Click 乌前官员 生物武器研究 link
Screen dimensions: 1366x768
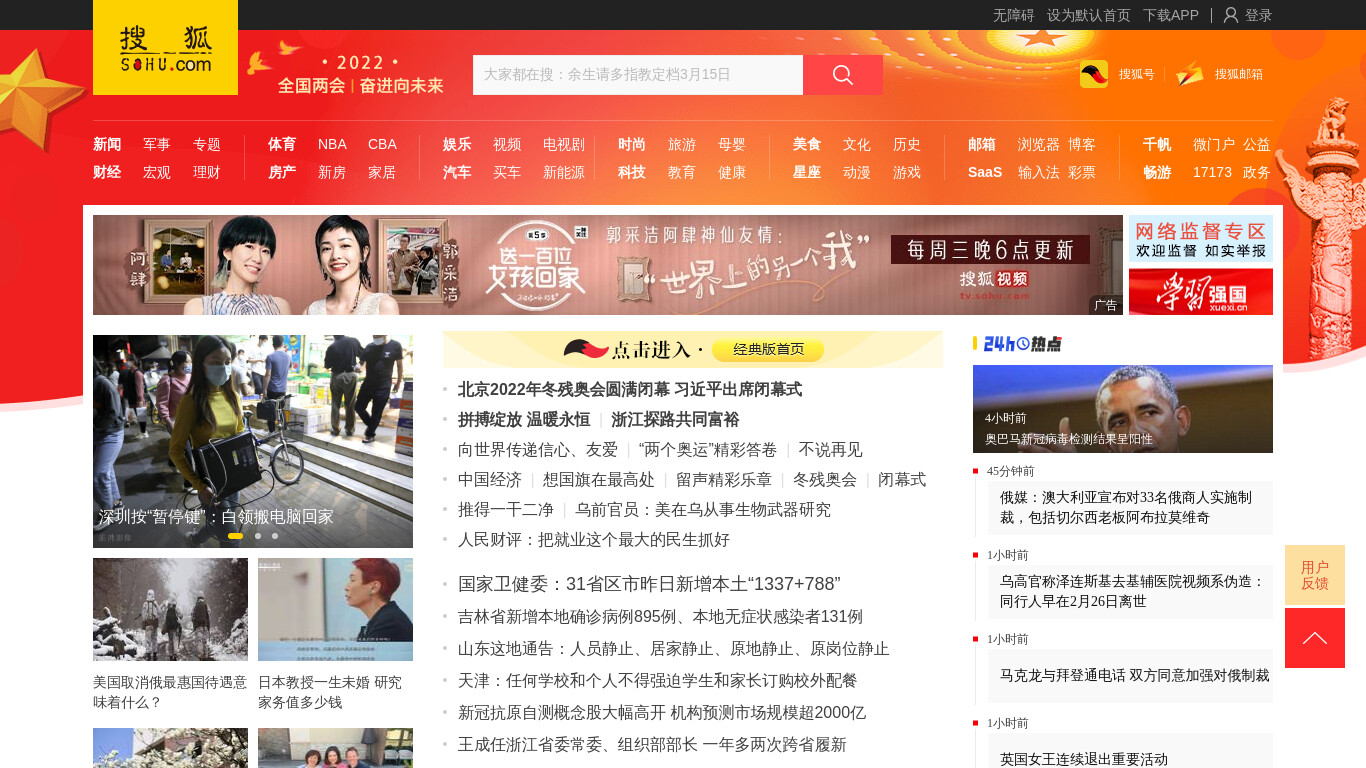(703, 509)
